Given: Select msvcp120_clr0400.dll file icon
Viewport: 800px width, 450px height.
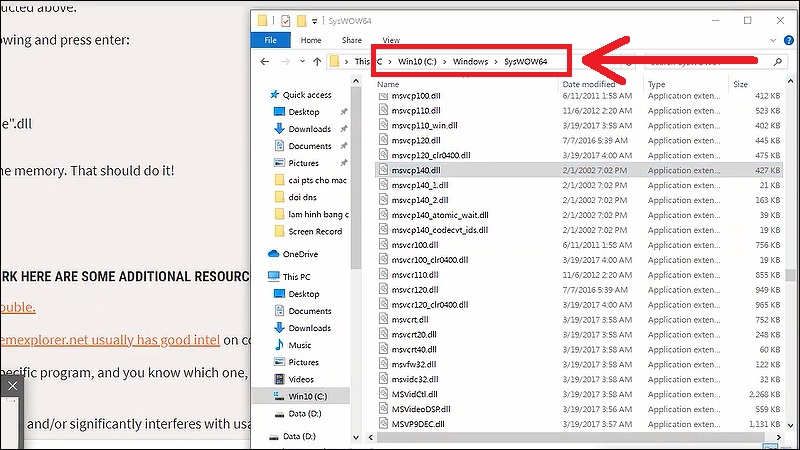Looking at the screenshot, I should (x=384, y=155).
